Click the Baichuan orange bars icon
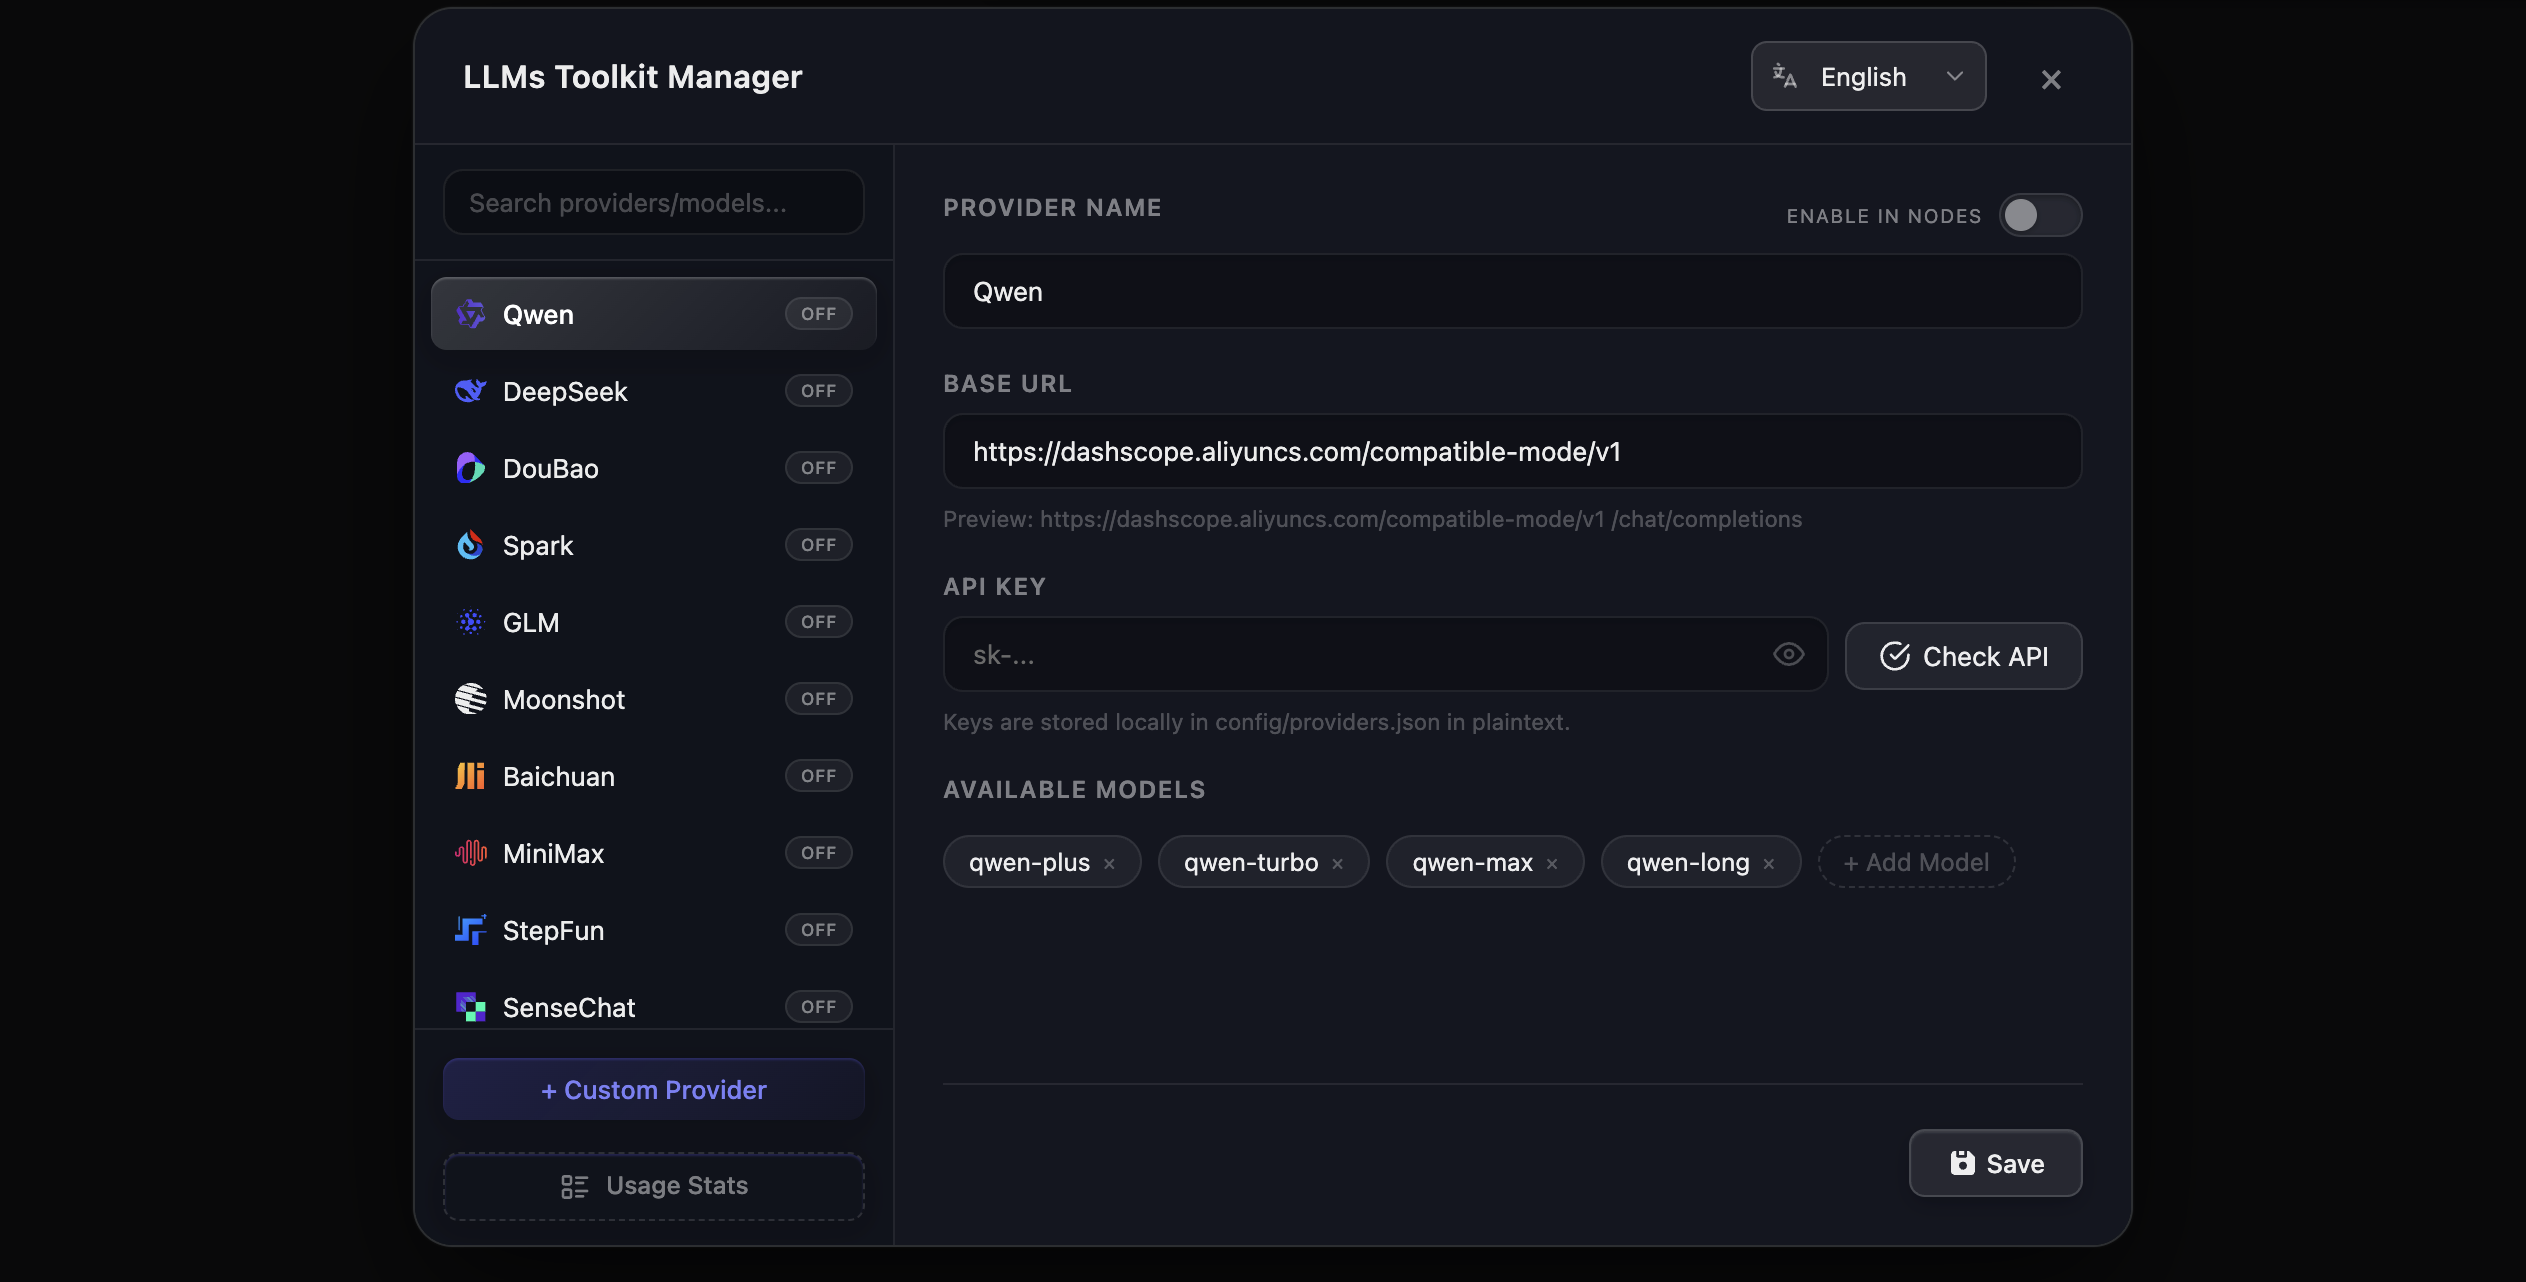 coord(470,776)
